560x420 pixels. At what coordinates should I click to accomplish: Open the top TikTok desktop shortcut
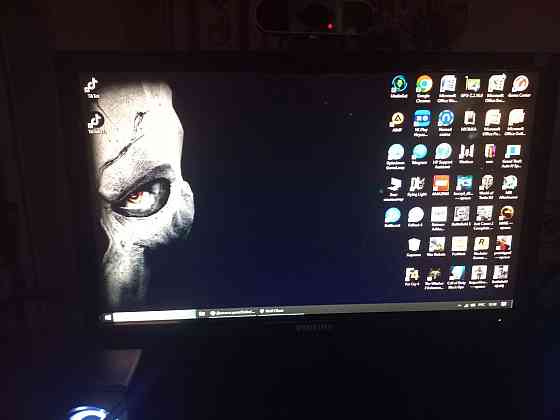(91, 88)
